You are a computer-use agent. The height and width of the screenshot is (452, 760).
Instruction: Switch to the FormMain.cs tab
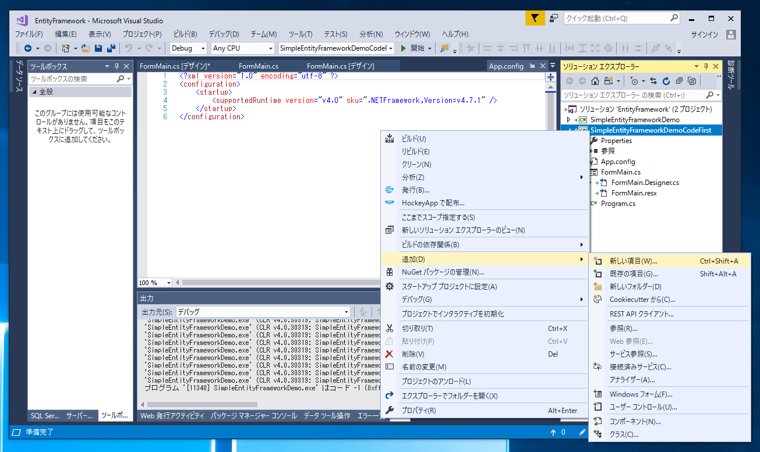coord(258,66)
